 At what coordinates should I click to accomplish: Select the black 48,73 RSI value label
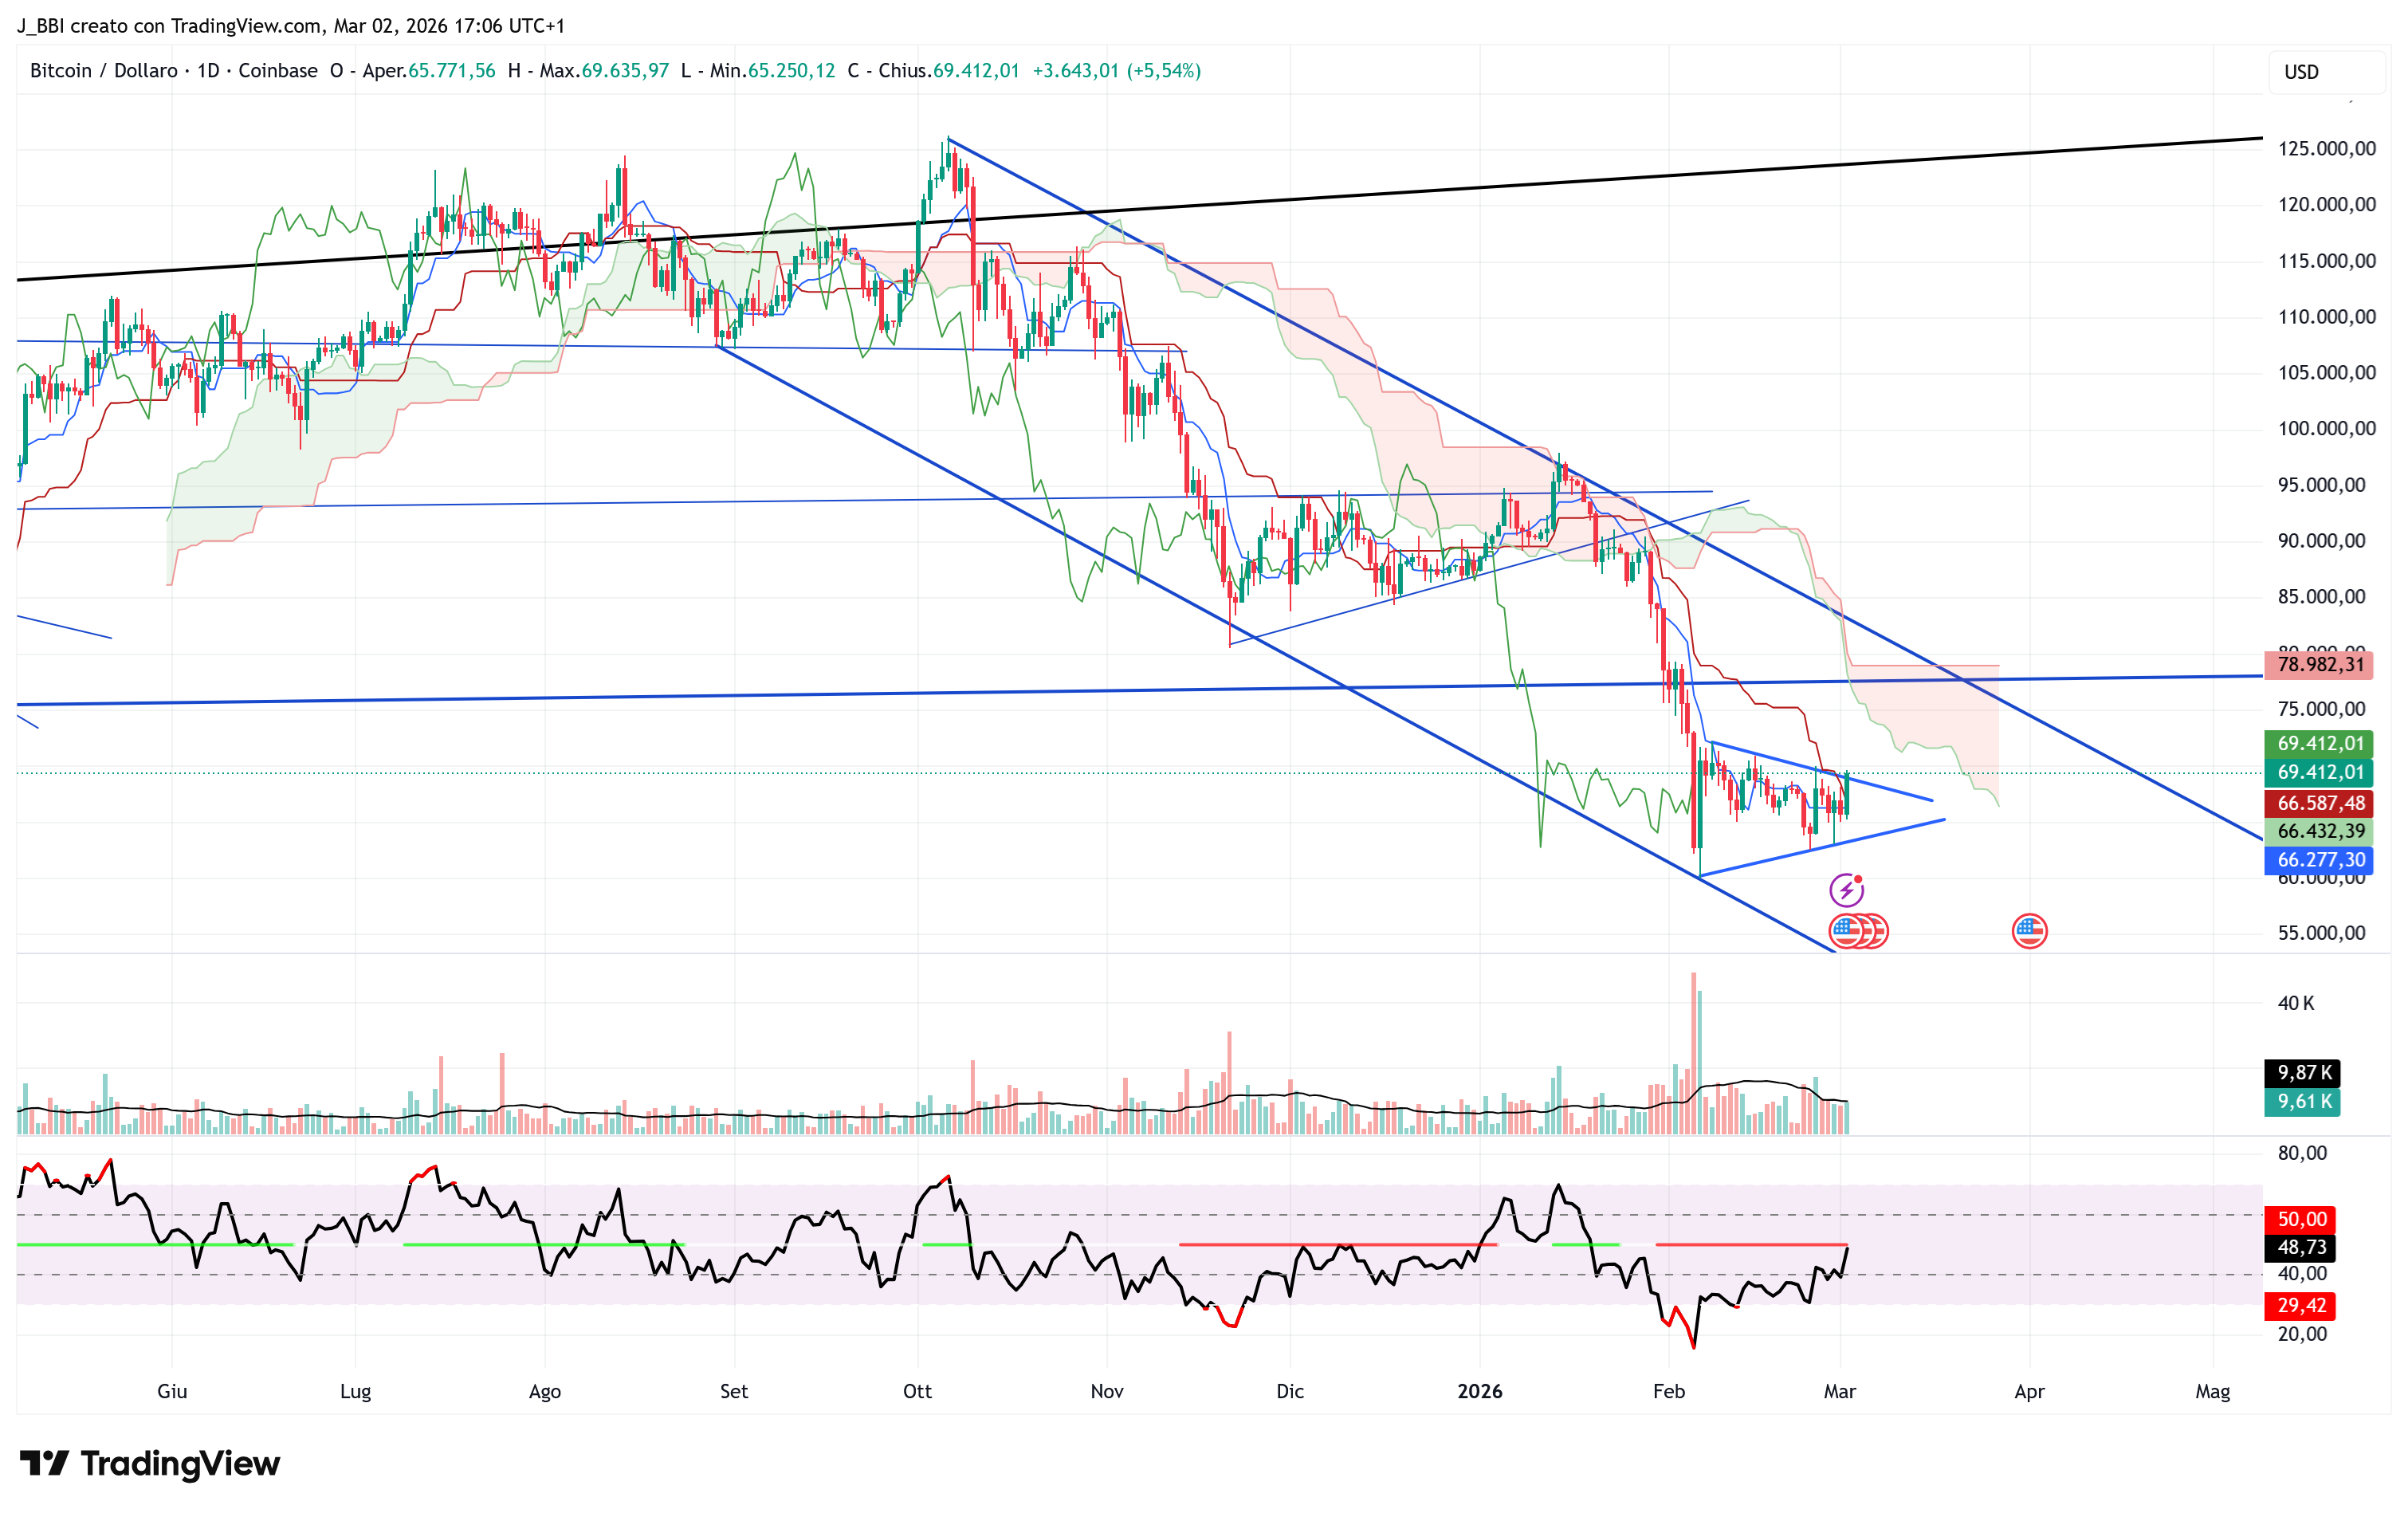tap(2301, 1247)
